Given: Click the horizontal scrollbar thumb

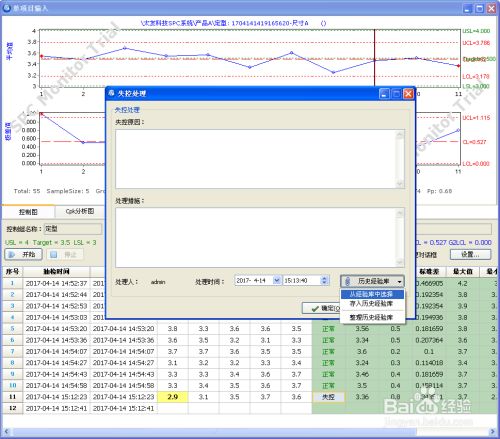Looking at the screenshot, I should tap(213, 432).
